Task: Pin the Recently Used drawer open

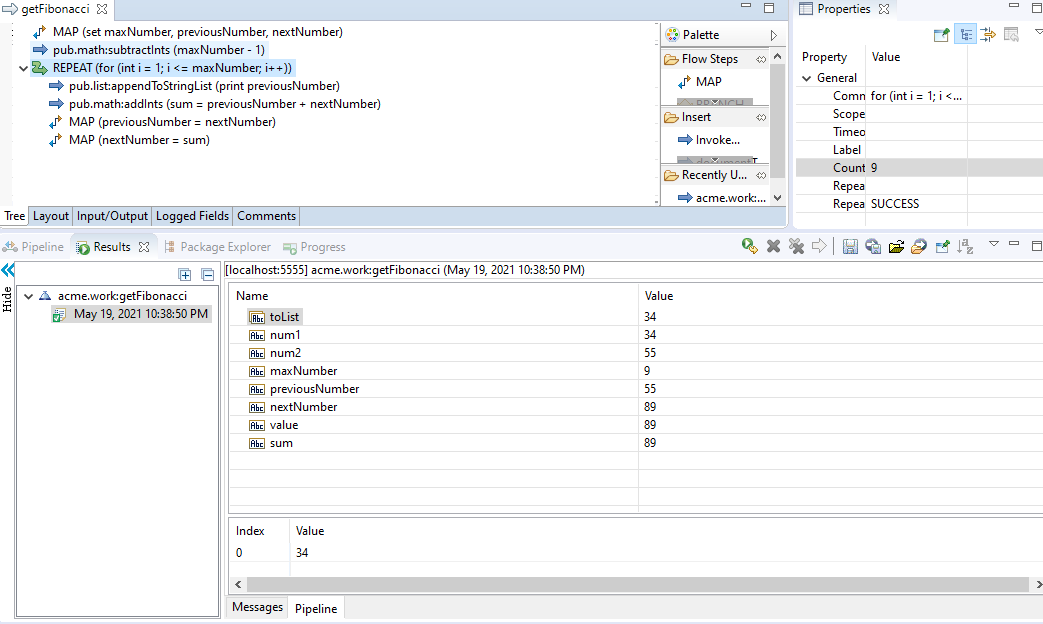Action: pos(761,176)
